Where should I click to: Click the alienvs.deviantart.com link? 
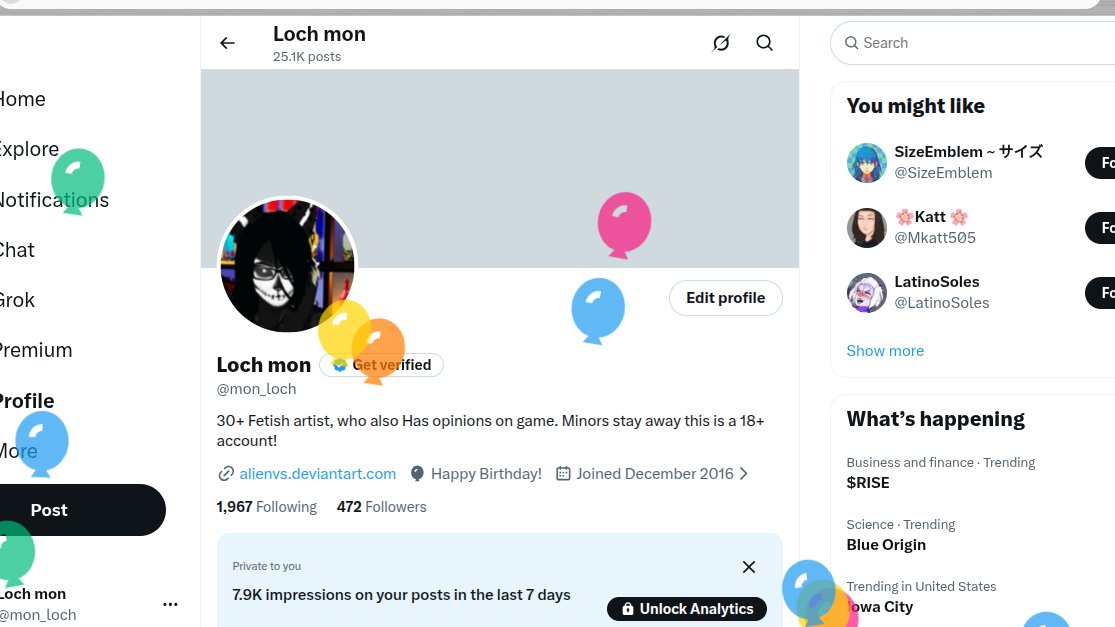pos(317,474)
